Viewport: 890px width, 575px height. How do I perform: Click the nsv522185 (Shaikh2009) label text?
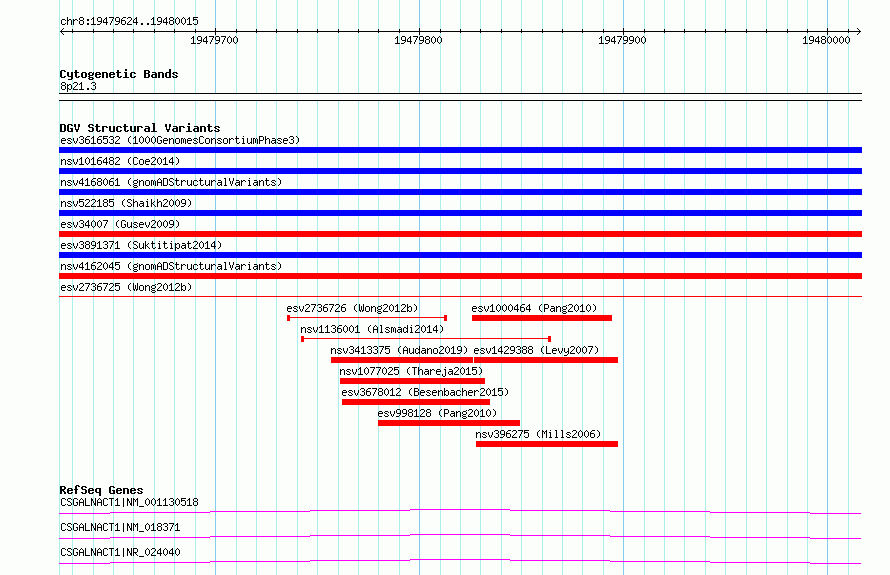pos(126,203)
